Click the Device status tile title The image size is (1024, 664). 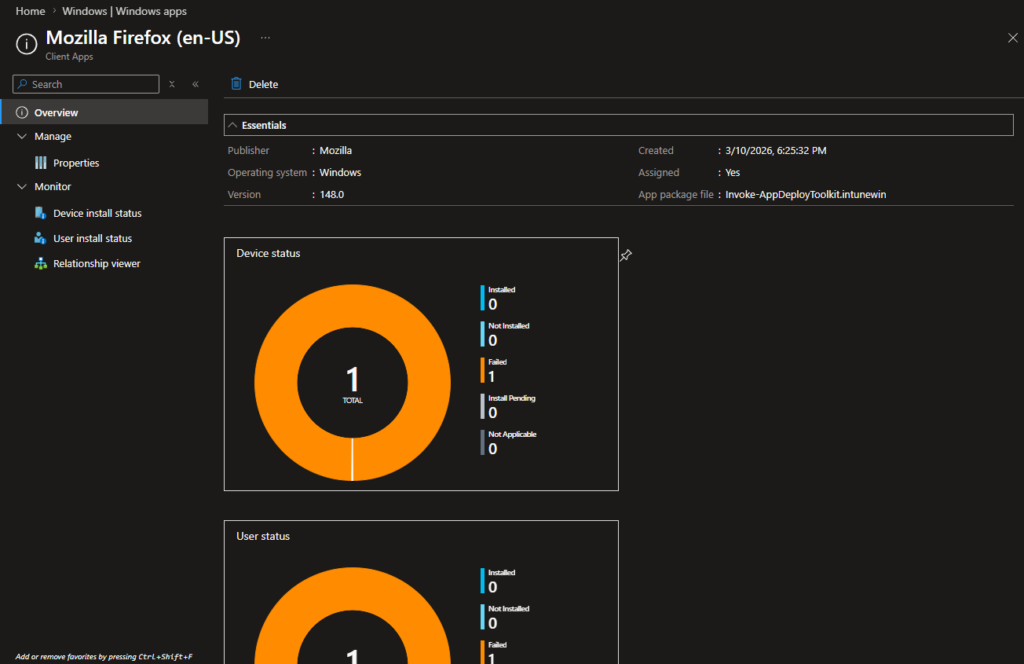(x=268, y=253)
